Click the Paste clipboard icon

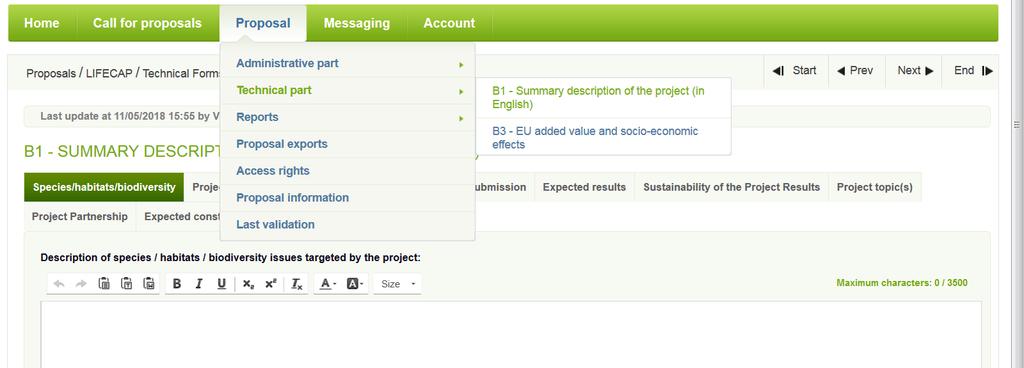[104, 284]
